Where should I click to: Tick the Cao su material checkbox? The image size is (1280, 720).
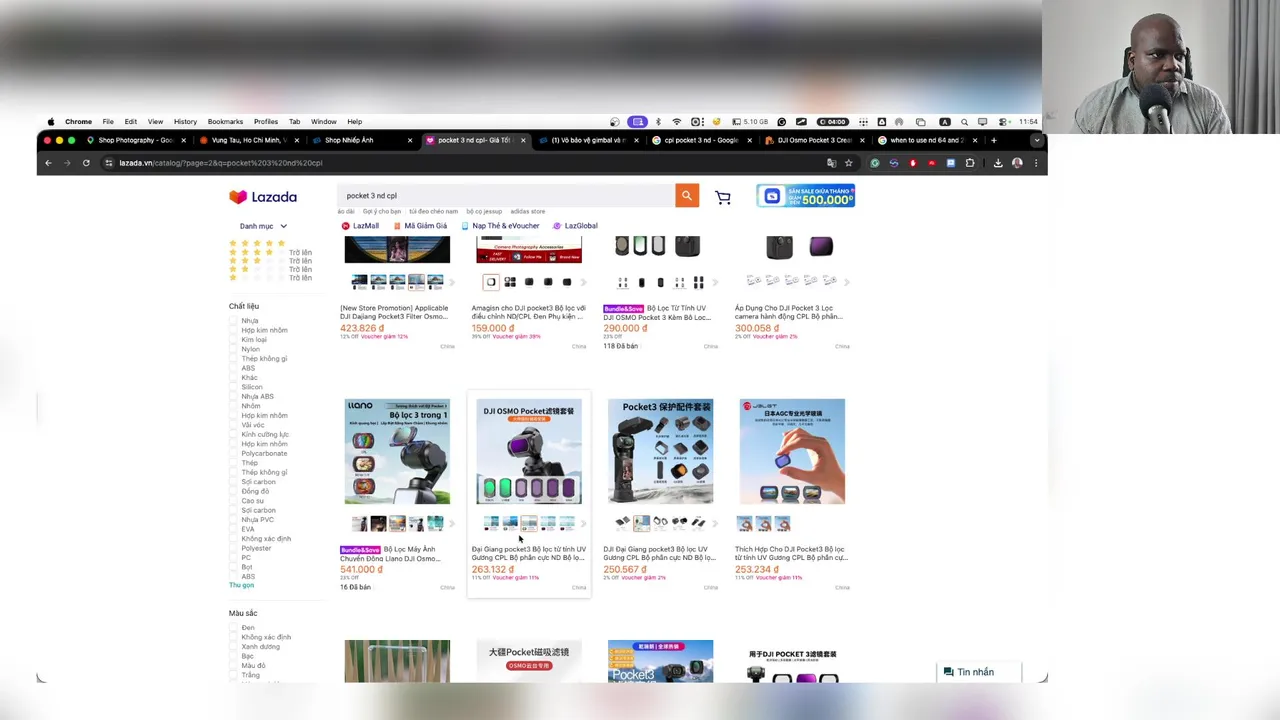point(234,501)
